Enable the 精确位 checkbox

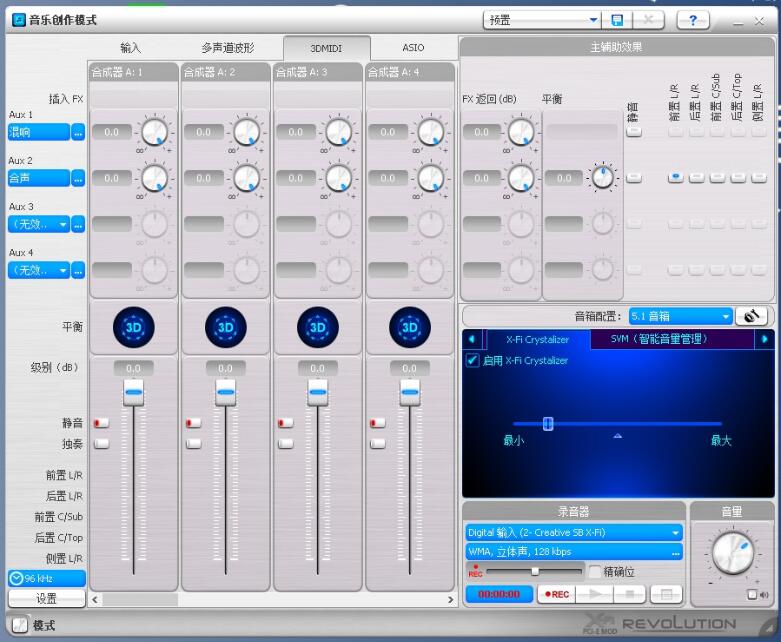point(595,572)
